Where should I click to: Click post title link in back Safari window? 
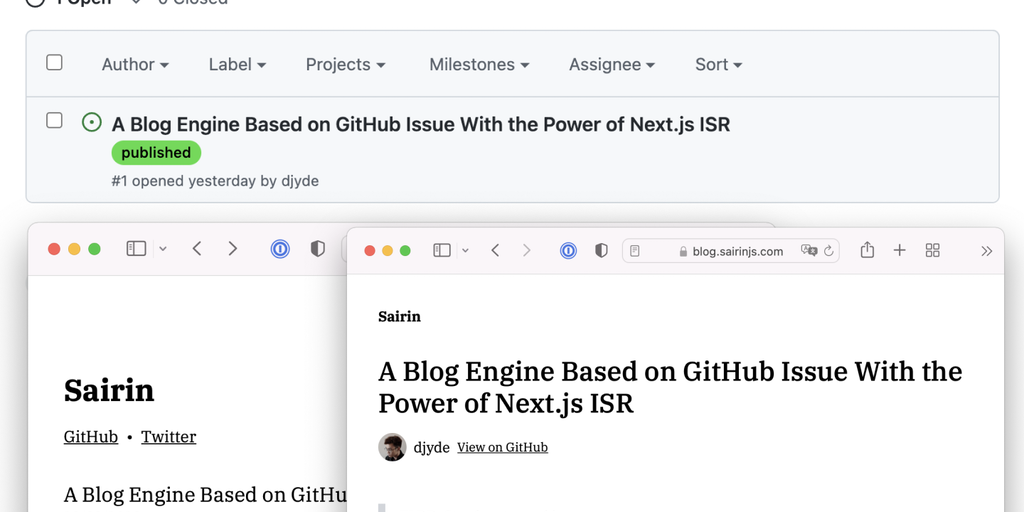[204, 494]
